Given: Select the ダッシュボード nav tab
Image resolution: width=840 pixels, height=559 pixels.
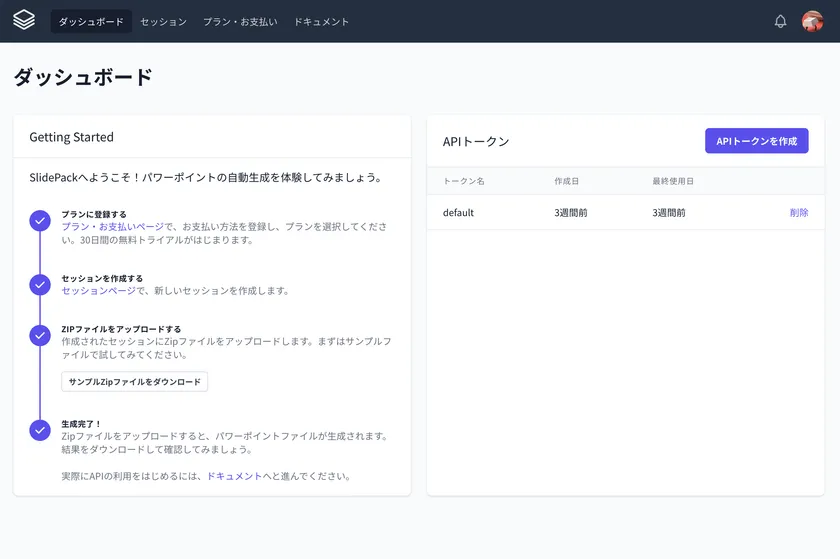Looking at the screenshot, I should coord(91,21).
